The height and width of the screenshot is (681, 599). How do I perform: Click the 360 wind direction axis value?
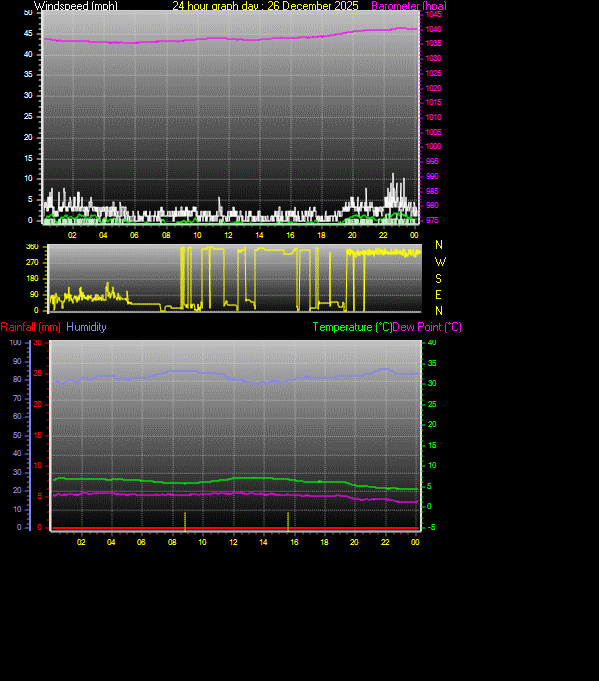(32, 247)
